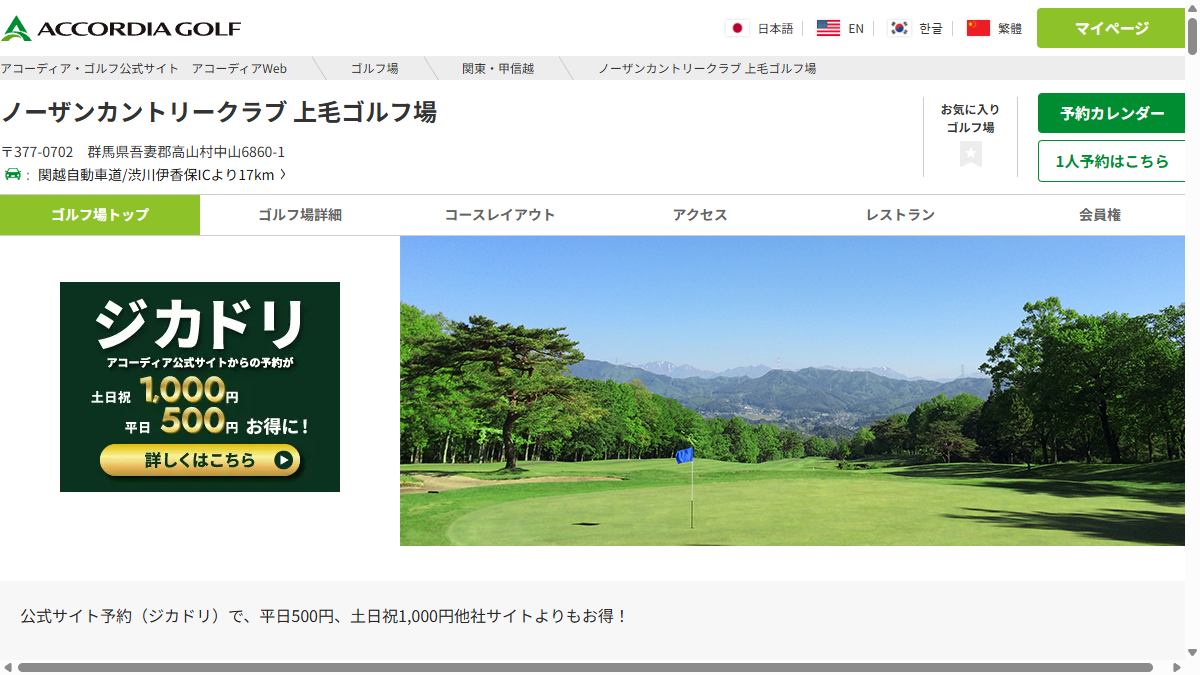Switch language to 한글
The image size is (1200, 675).
931,29
